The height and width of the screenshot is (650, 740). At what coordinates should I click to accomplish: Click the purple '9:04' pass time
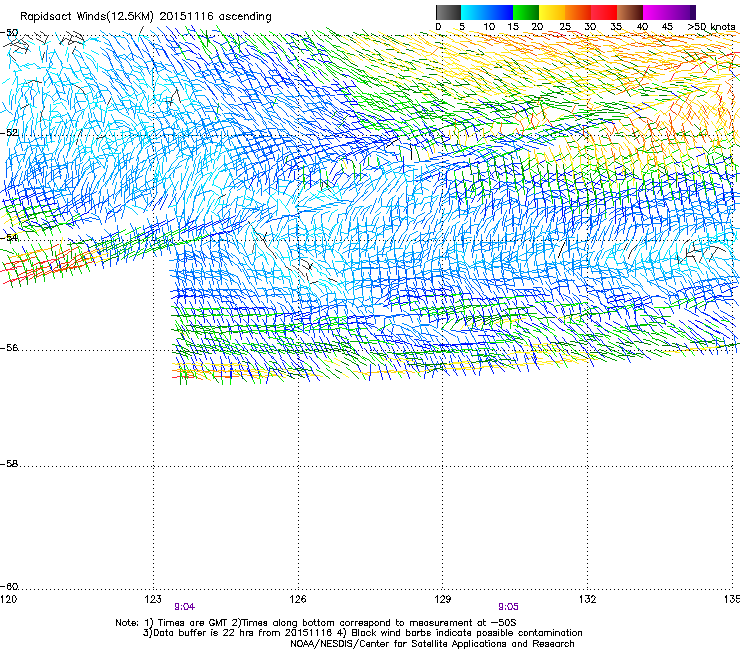coord(185,607)
